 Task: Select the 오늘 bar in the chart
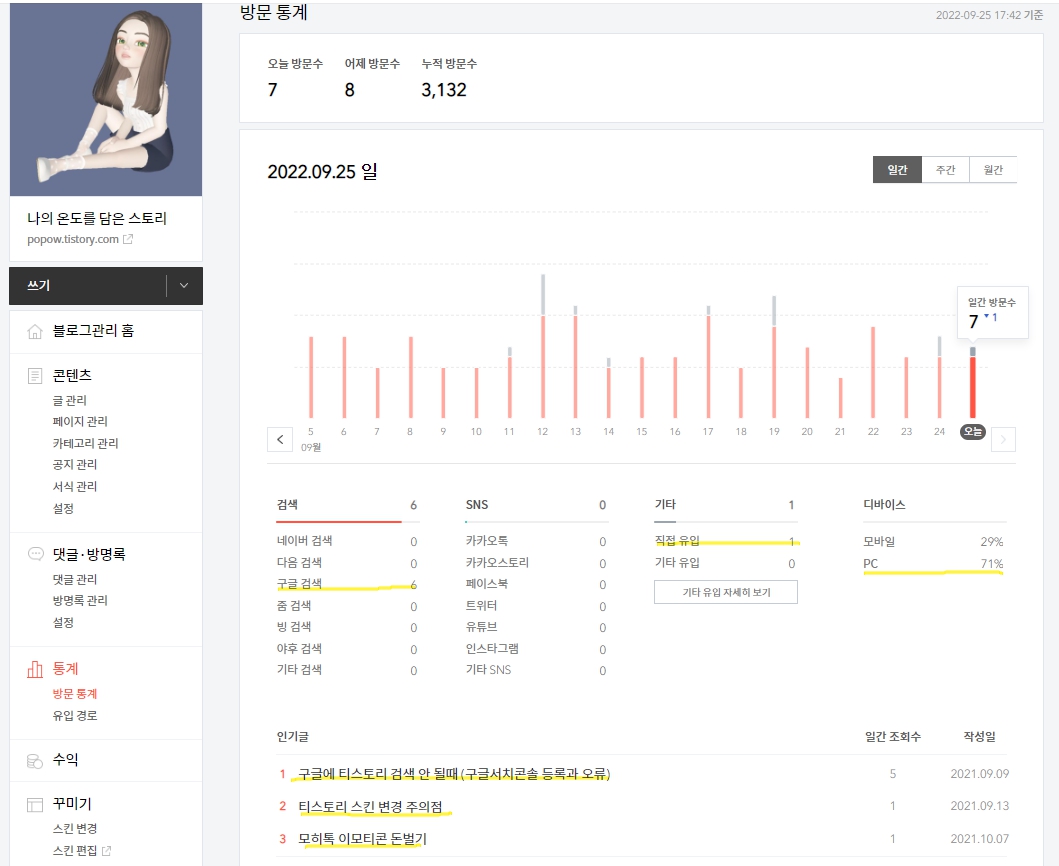[x=973, y=383]
